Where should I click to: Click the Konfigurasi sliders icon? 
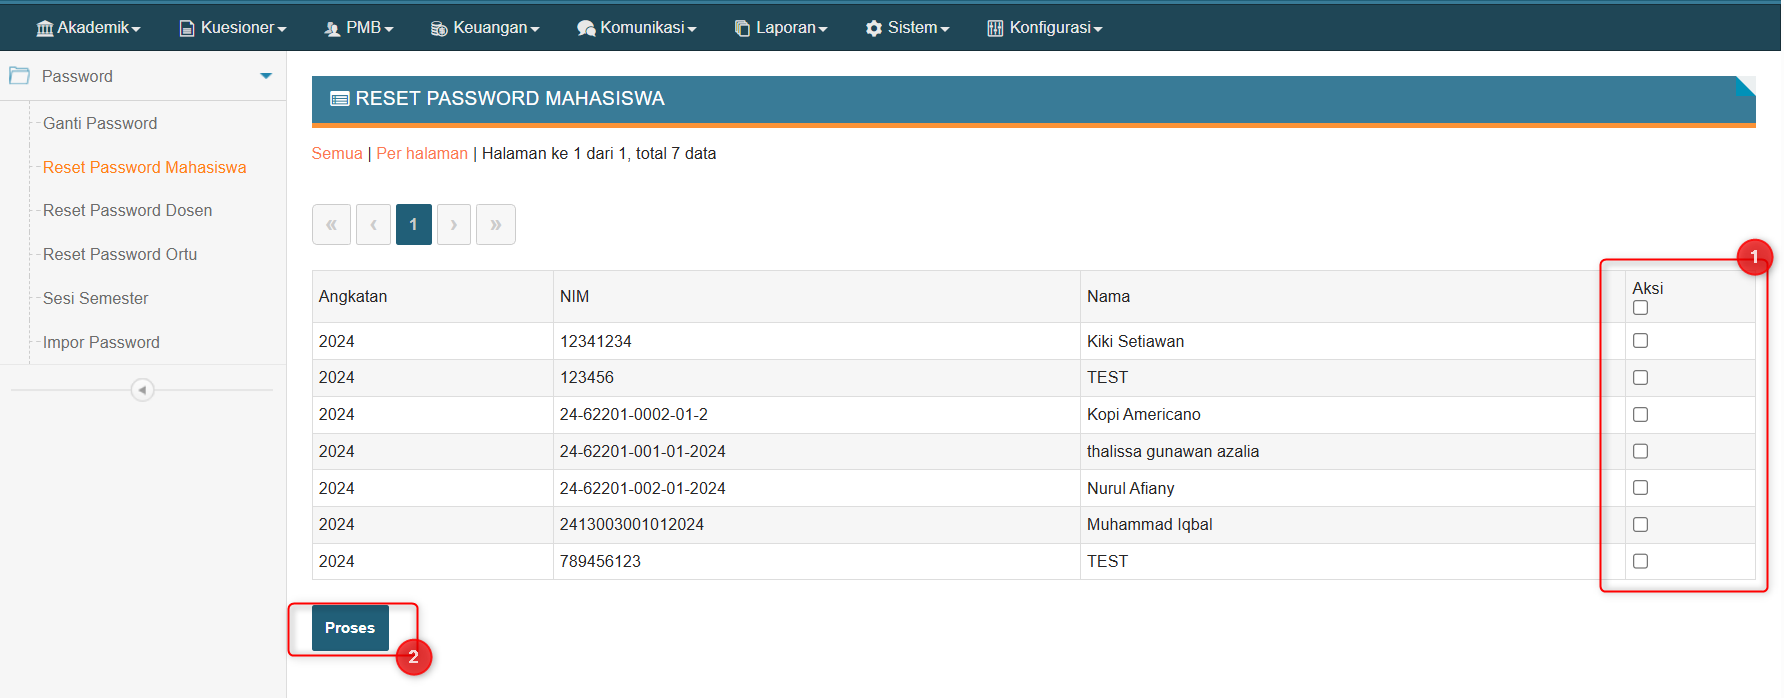pyautogui.click(x=995, y=28)
